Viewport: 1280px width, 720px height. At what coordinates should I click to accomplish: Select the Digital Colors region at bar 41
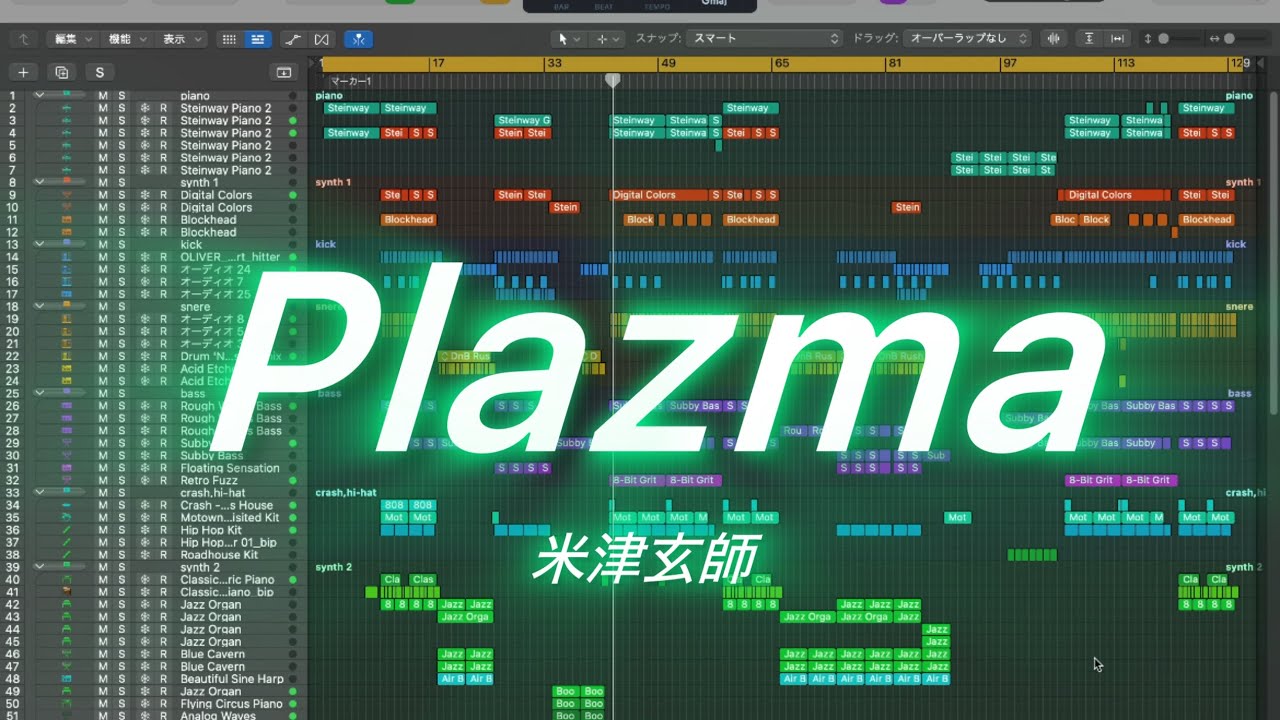pyautogui.click(x=659, y=195)
